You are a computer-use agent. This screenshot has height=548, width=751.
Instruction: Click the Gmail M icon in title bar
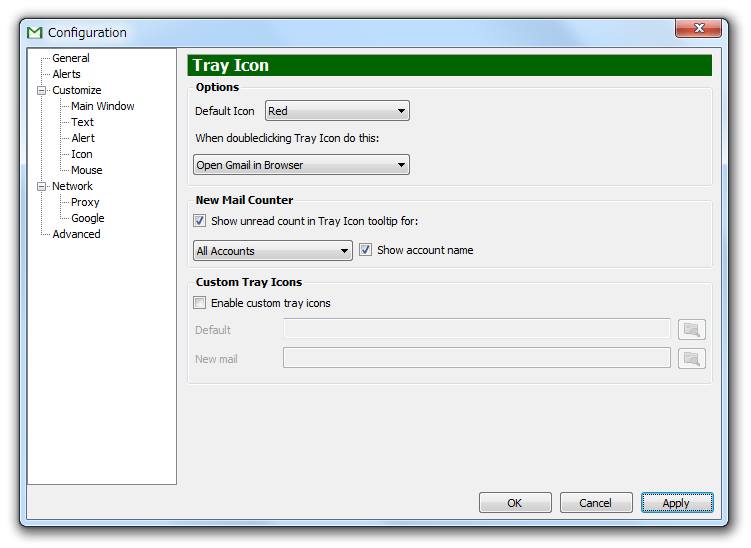click(x=34, y=33)
